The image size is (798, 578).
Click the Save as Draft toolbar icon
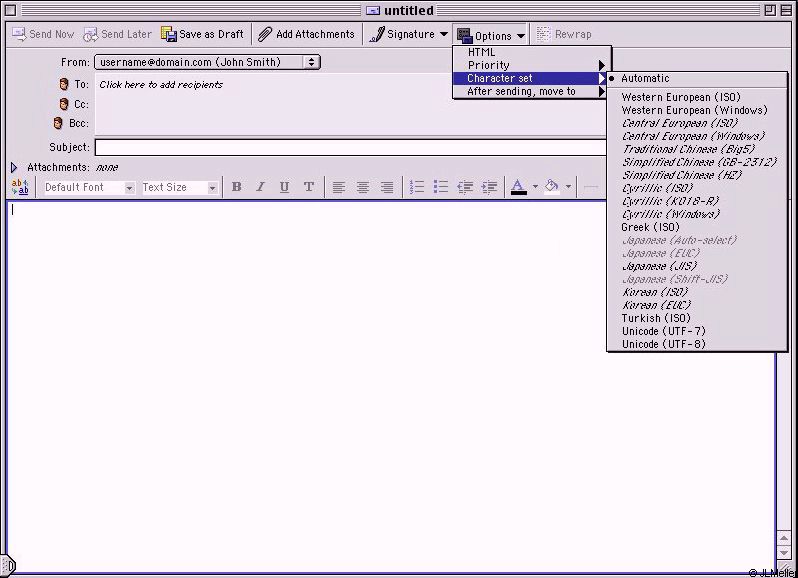click(169, 34)
